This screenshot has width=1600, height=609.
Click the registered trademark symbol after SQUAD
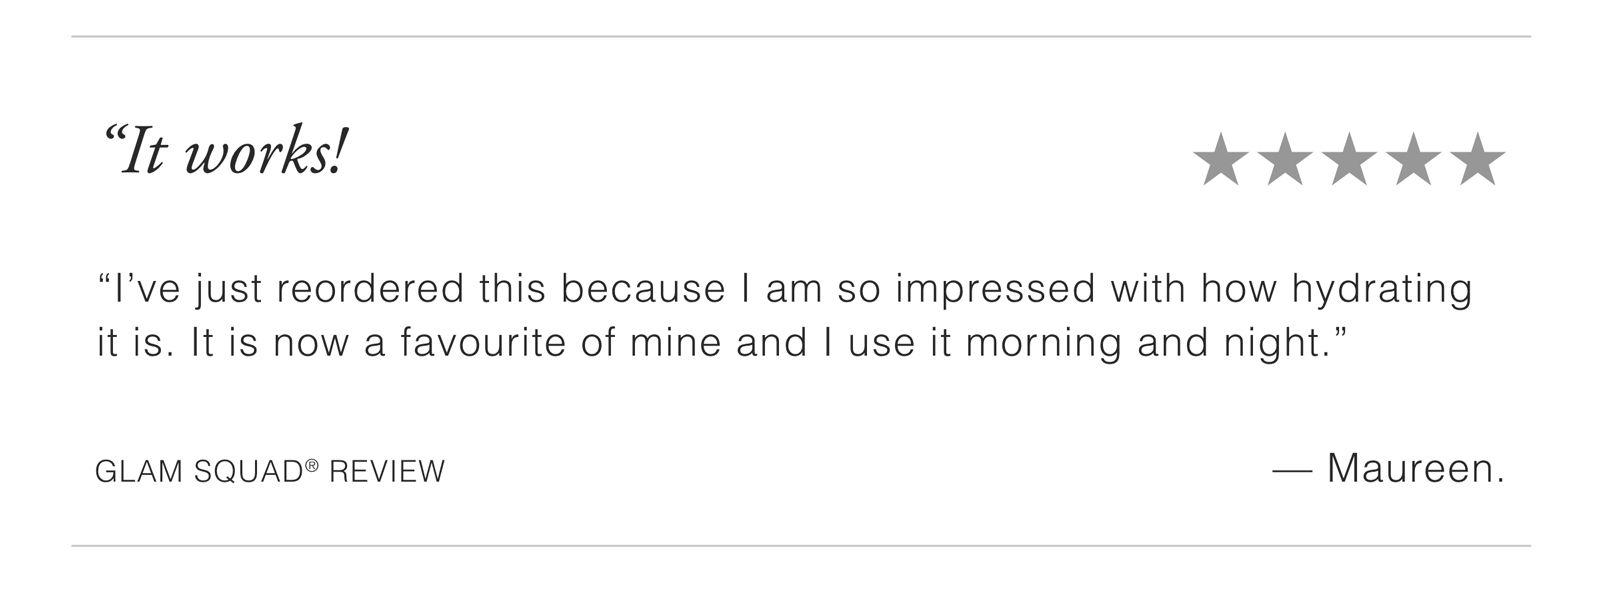tap(311, 465)
